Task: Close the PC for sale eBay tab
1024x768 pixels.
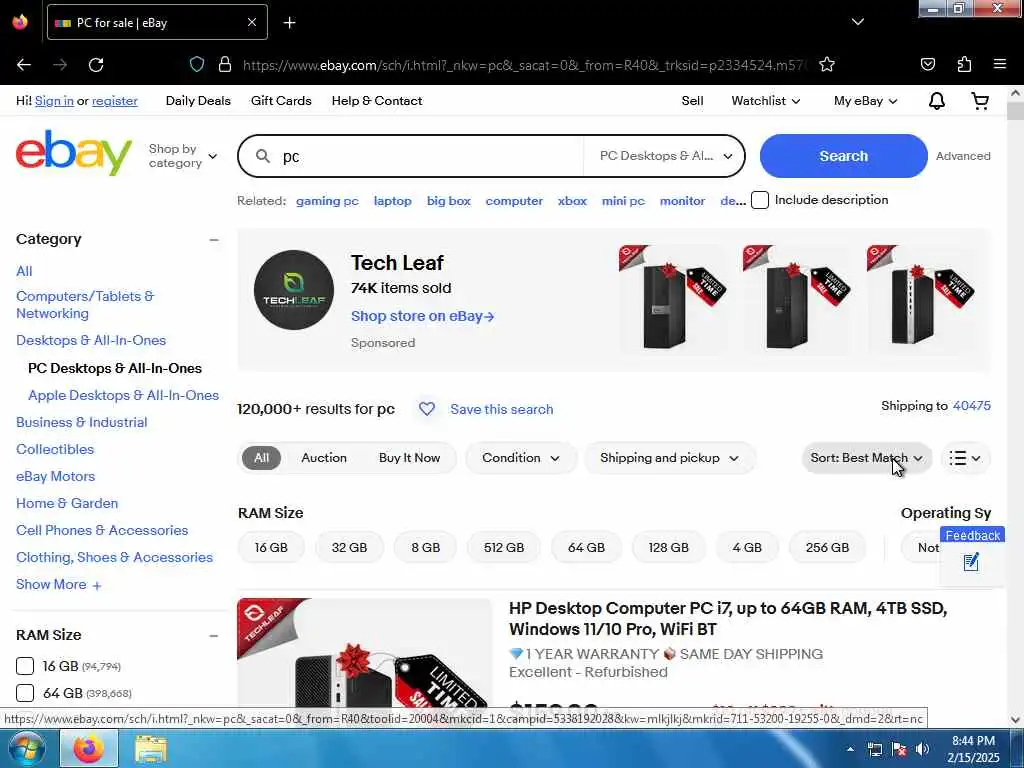Action: (251, 23)
